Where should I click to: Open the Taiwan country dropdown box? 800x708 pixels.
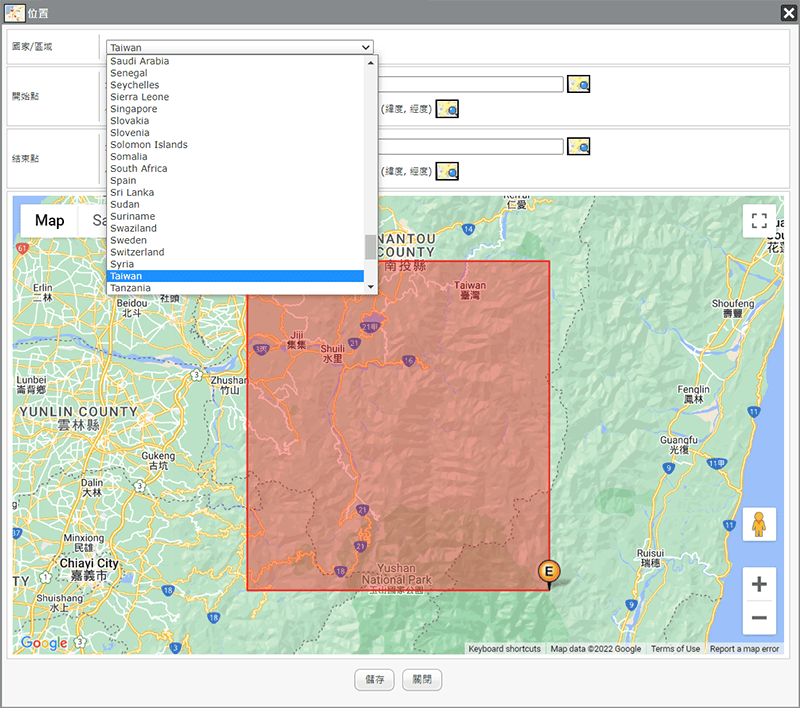click(240, 47)
